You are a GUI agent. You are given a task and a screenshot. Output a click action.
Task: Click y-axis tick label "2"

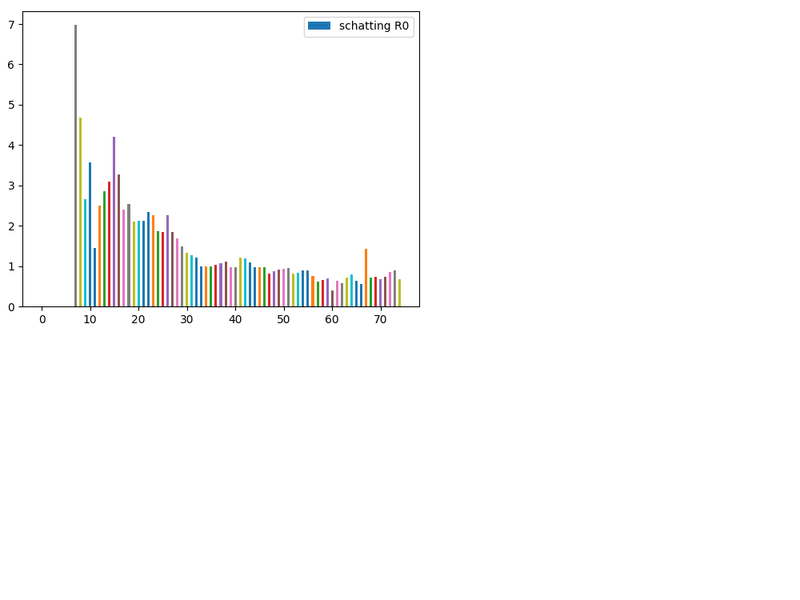[11, 226]
